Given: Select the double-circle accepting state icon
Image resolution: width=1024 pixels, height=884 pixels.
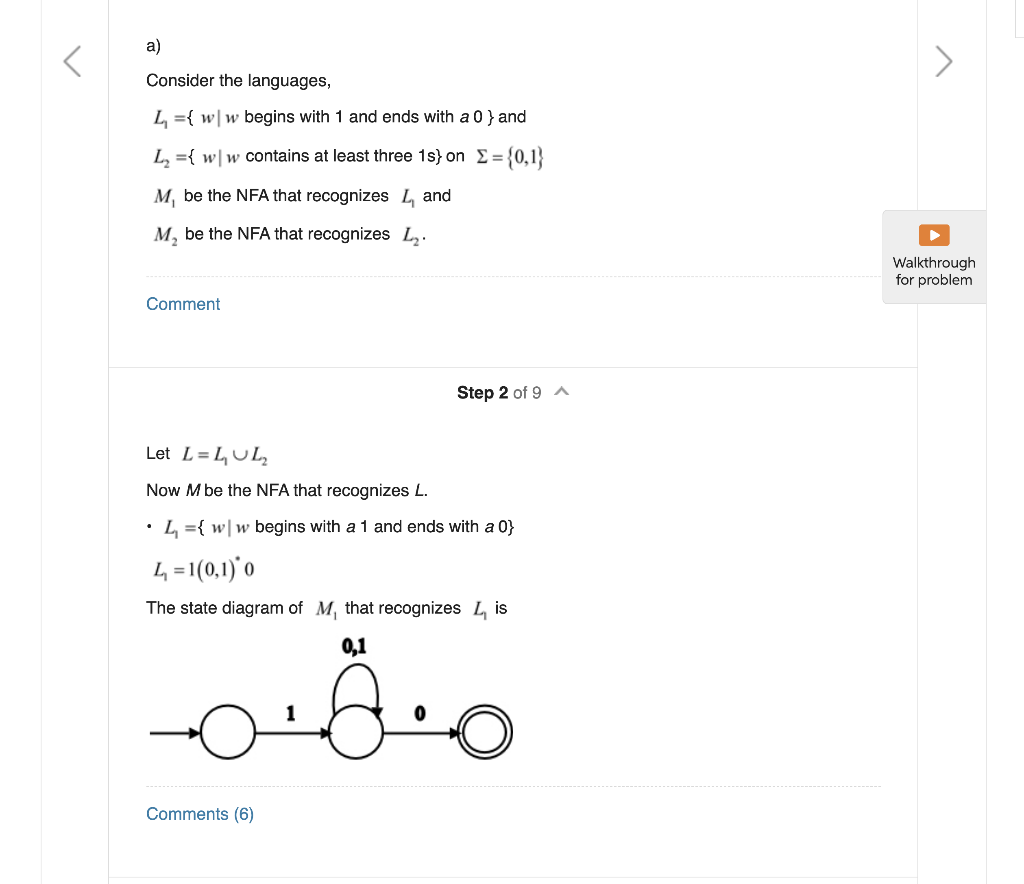Looking at the screenshot, I should click(486, 731).
